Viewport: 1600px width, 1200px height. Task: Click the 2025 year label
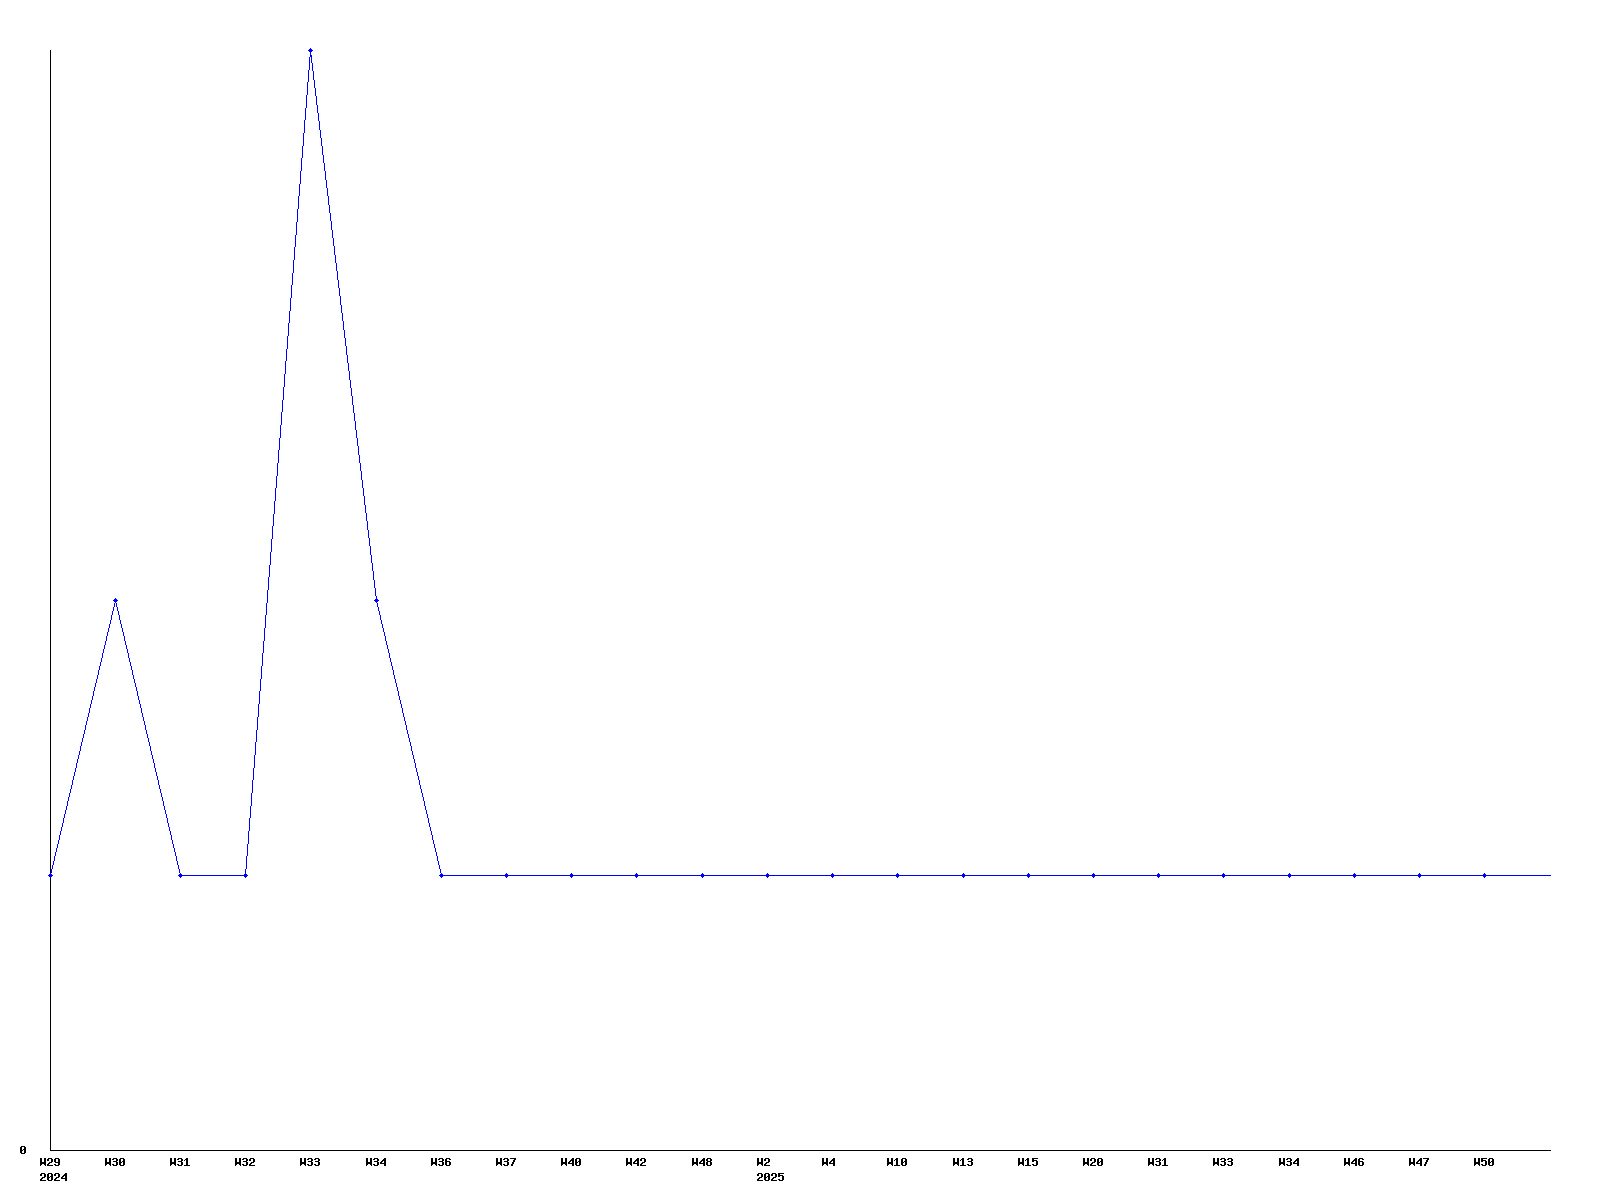point(770,1177)
